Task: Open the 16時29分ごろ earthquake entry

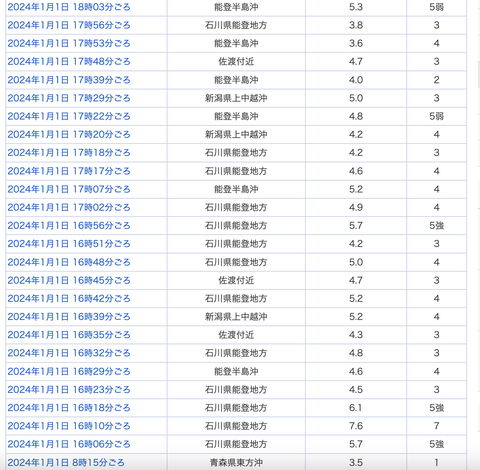Action: (x=69, y=372)
